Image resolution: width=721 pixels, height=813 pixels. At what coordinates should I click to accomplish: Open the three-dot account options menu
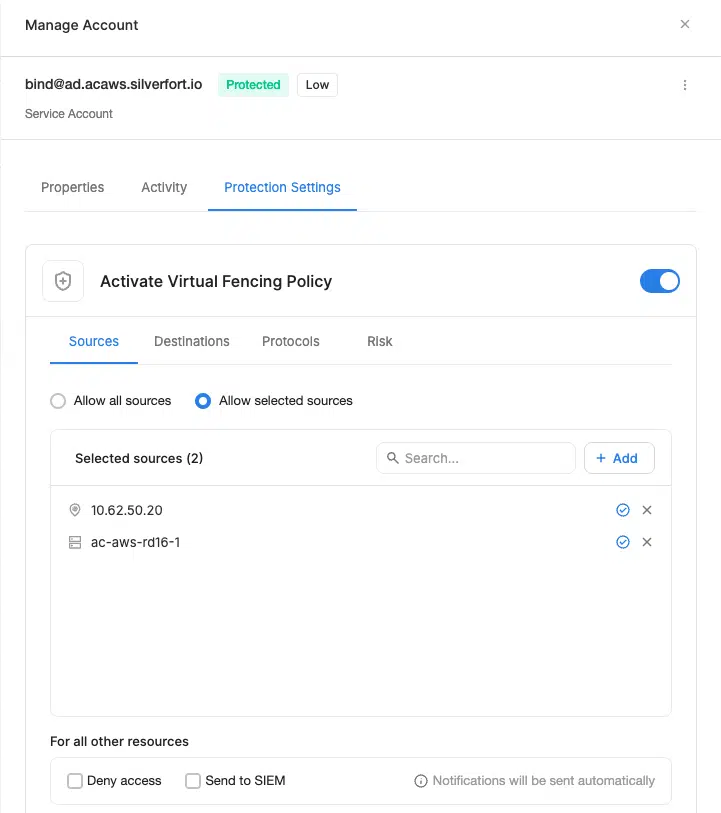point(685,85)
